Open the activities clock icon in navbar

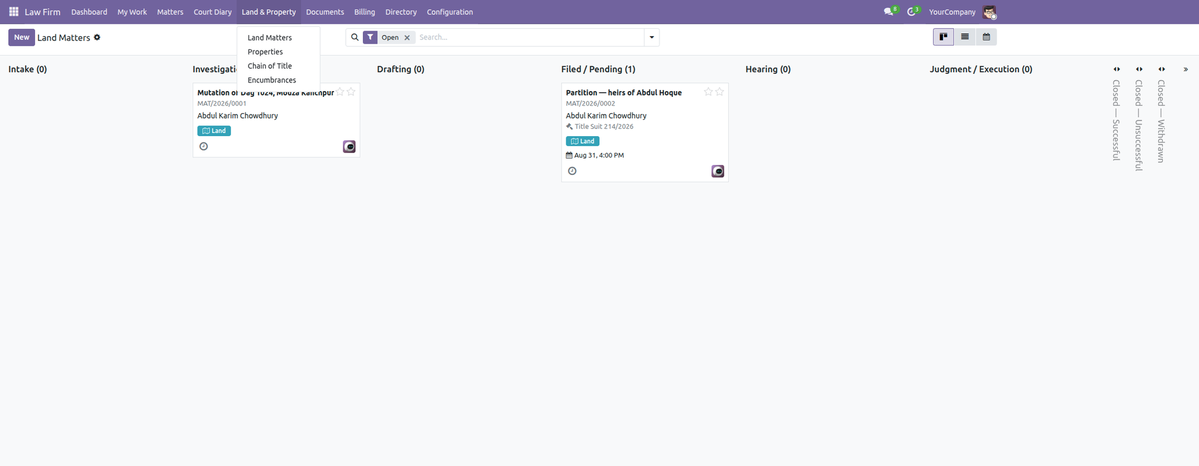[911, 12]
